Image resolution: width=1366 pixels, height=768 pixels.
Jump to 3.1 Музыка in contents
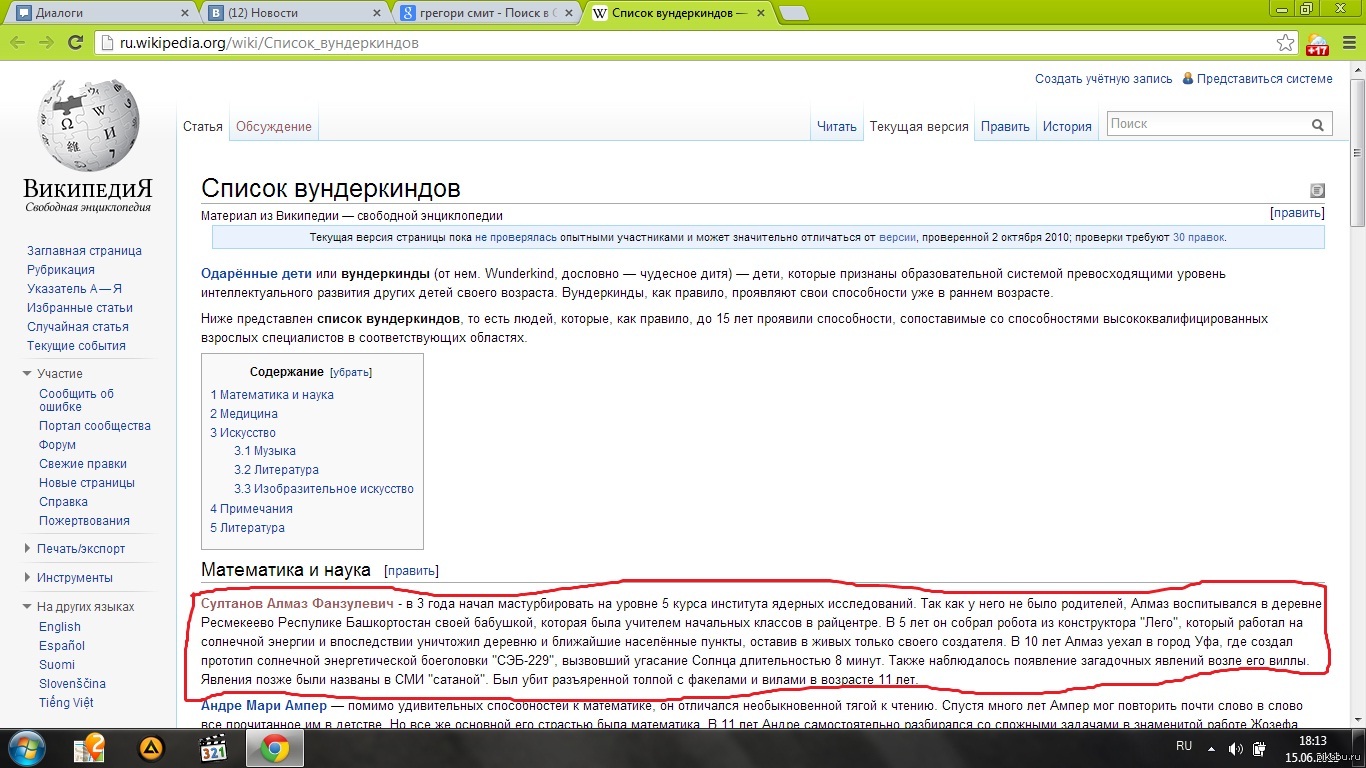tap(265, 451)
